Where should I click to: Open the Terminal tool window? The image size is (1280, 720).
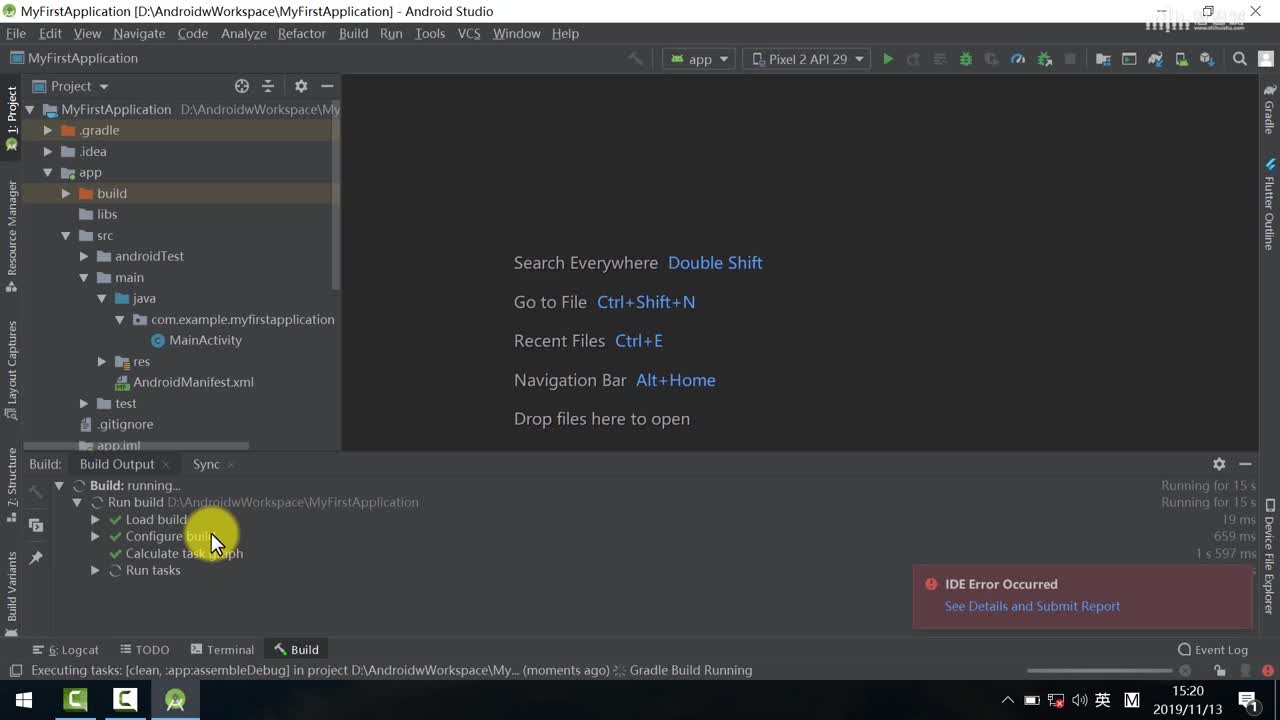pyautogui.click(x=222, y=650)
